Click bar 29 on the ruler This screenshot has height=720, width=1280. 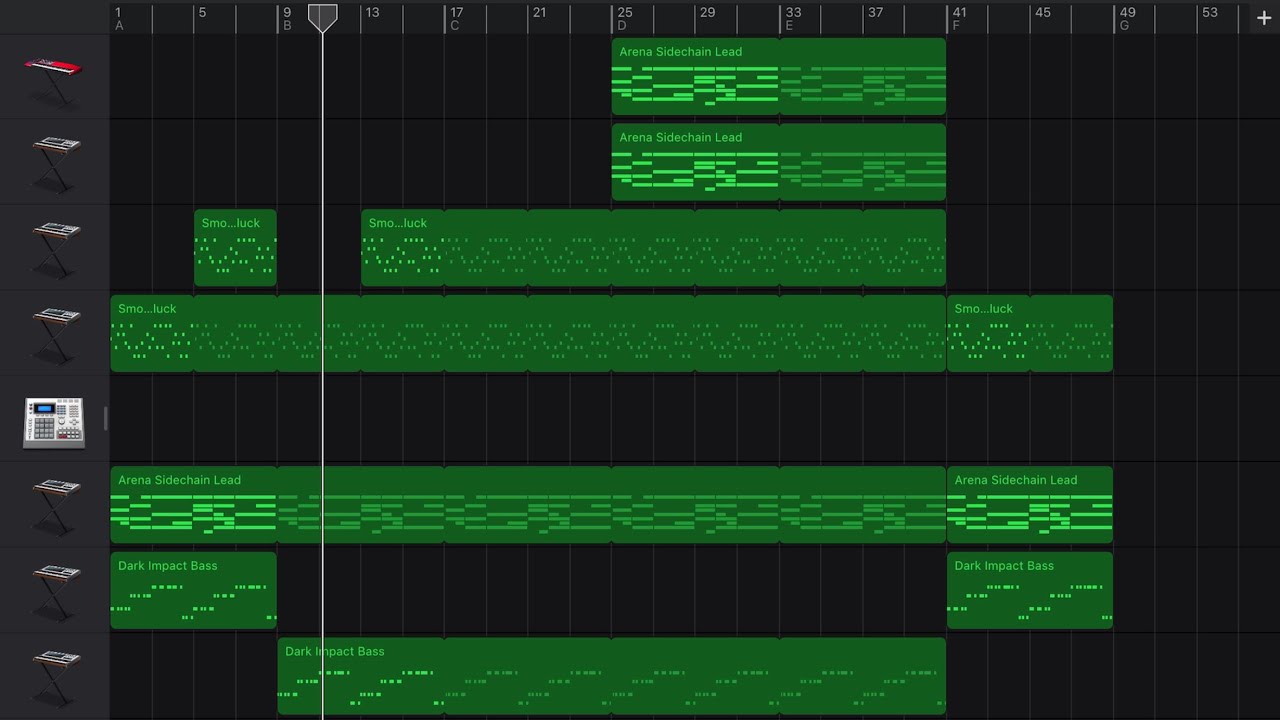(x=707, y=13)
